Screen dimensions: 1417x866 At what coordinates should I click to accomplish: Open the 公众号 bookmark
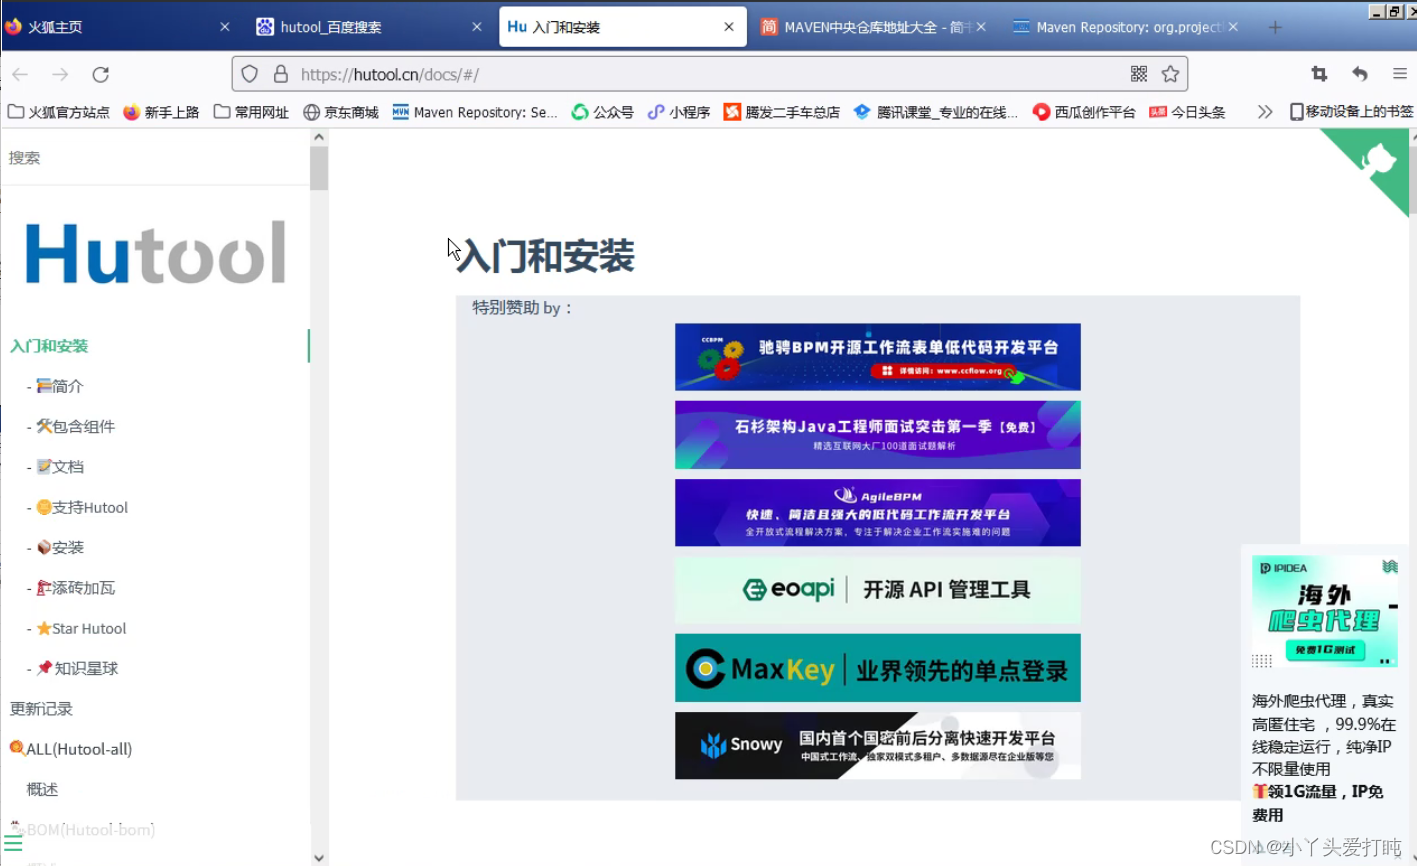(x=603, y=112)
